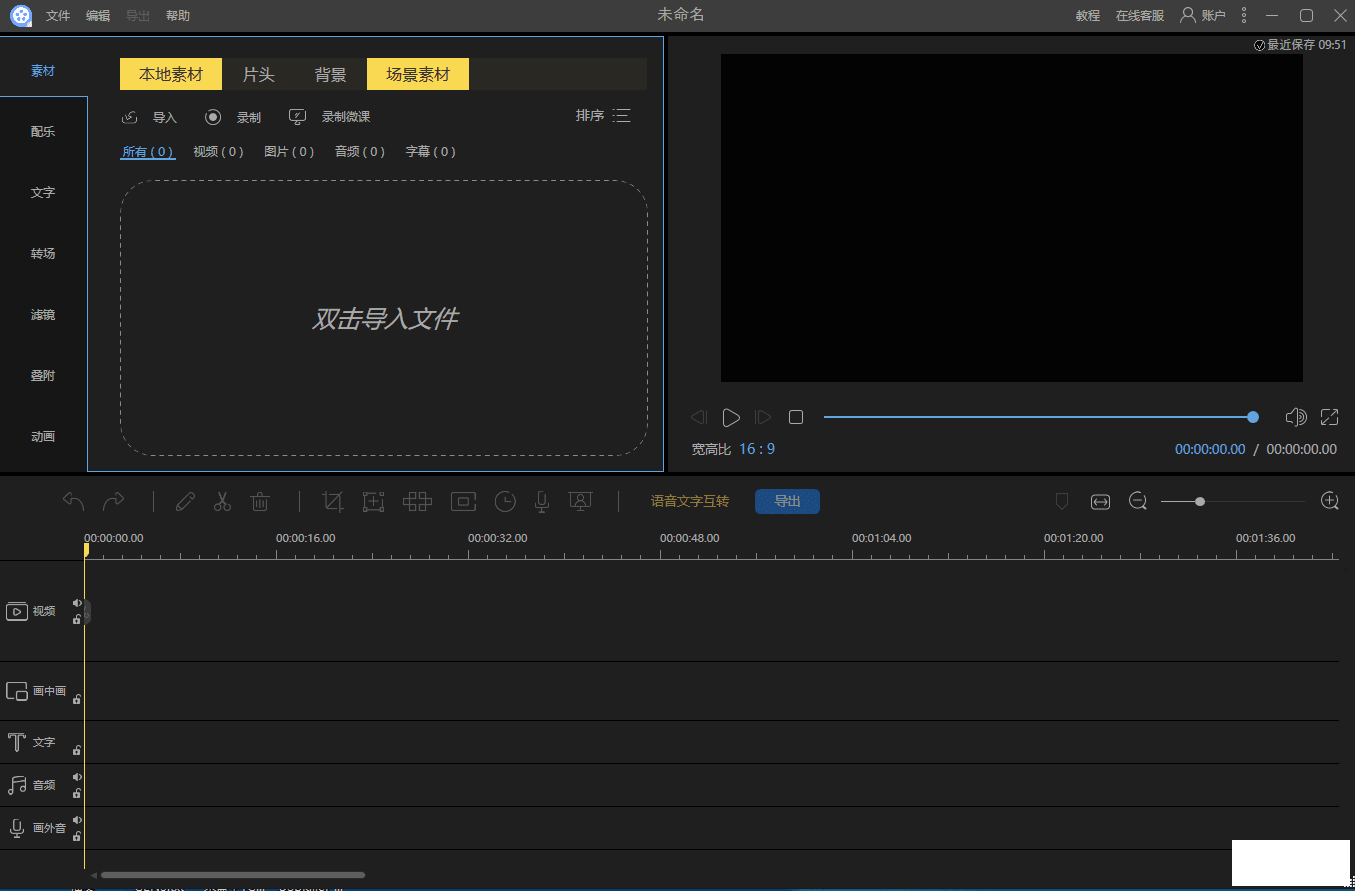Open the 动画 sidebar section
Screen dimensions: 1355x891
pos(43,437)
